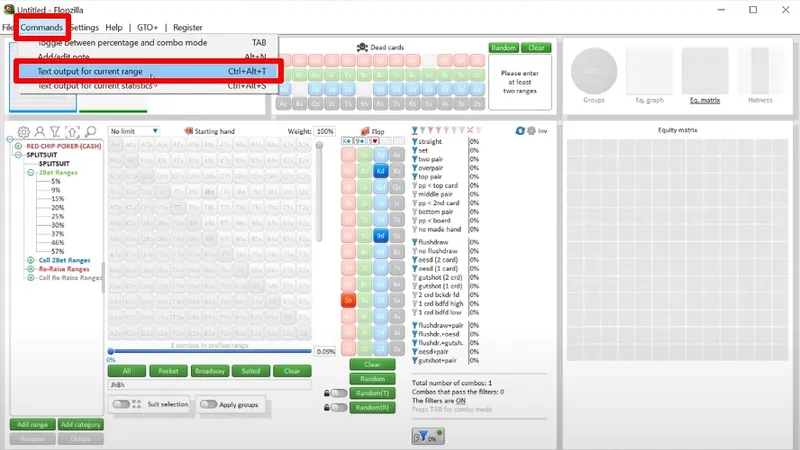800x450 pixels.
Task: Open the GTO+ menu
Action: pyautogui.click(x=147, y=27)
